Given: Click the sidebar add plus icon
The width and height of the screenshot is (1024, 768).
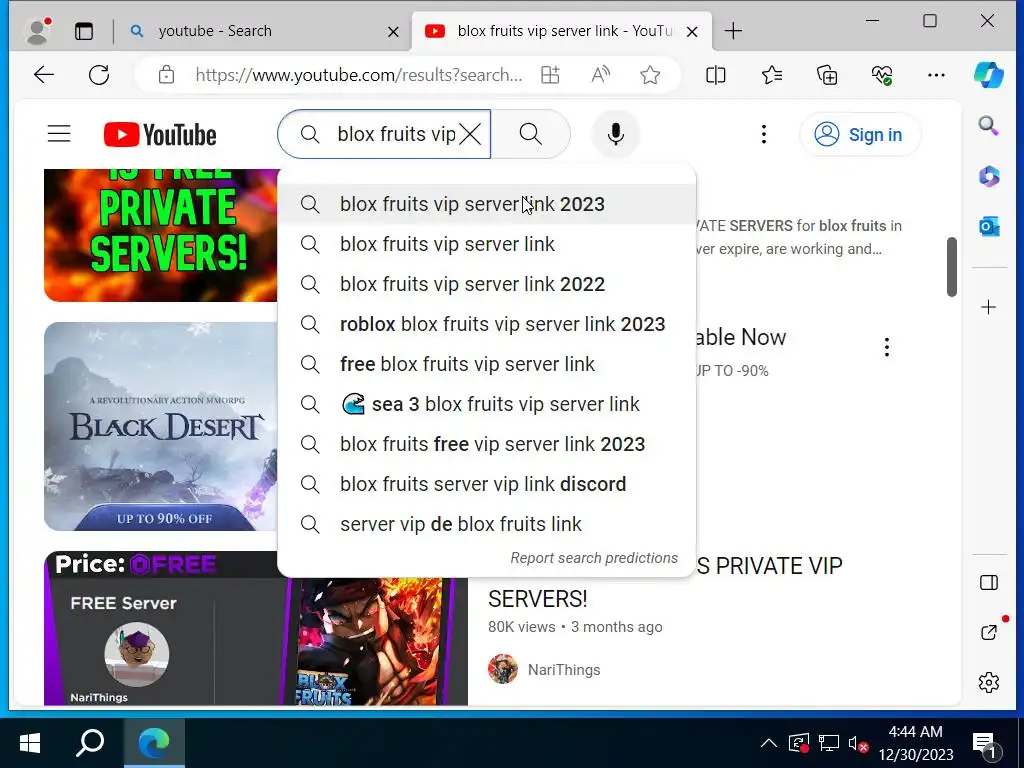Looking at the screenshot, I should (x=989, y=307).
